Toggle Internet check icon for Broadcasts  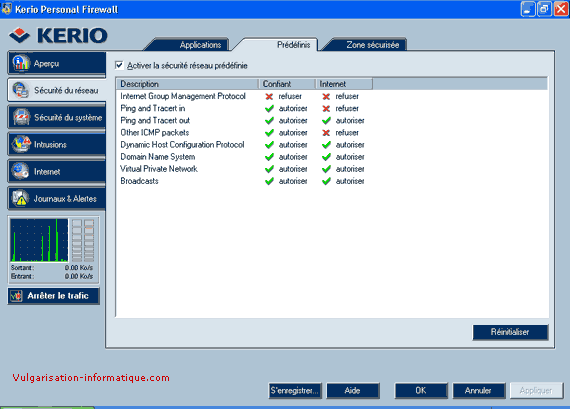click(326, 181)
